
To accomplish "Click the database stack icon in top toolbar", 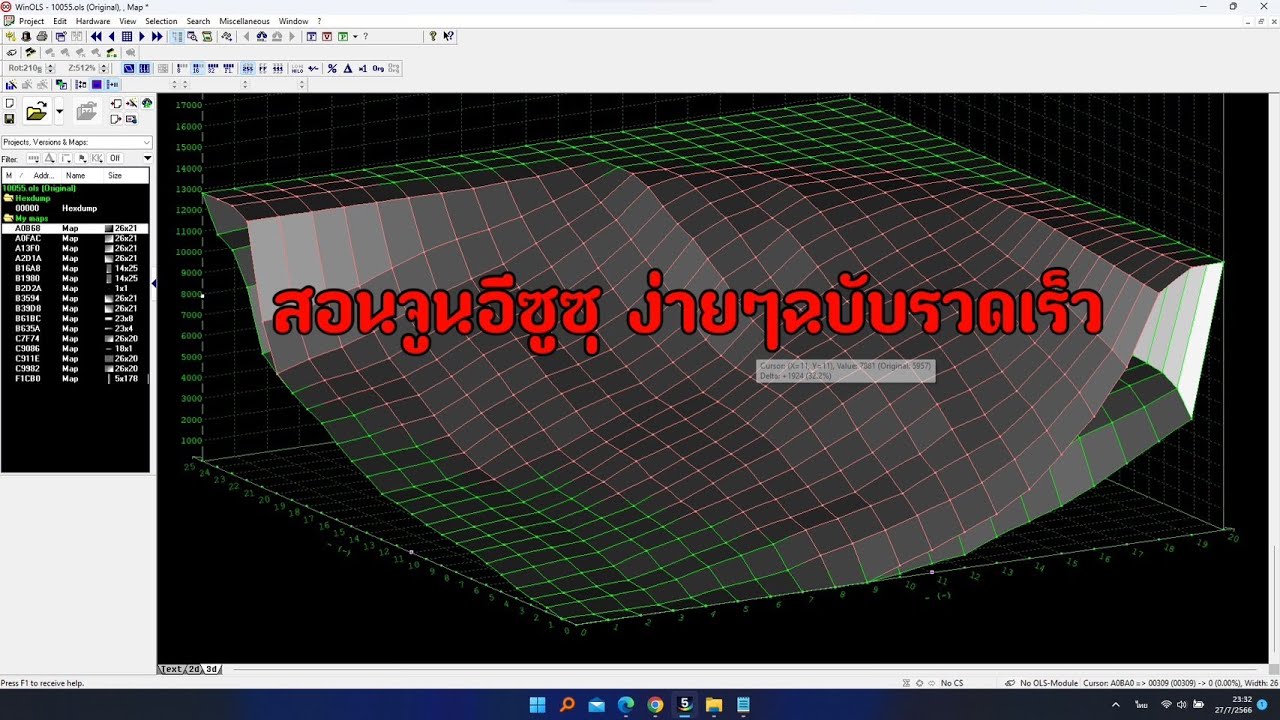I will pos(25,36).
